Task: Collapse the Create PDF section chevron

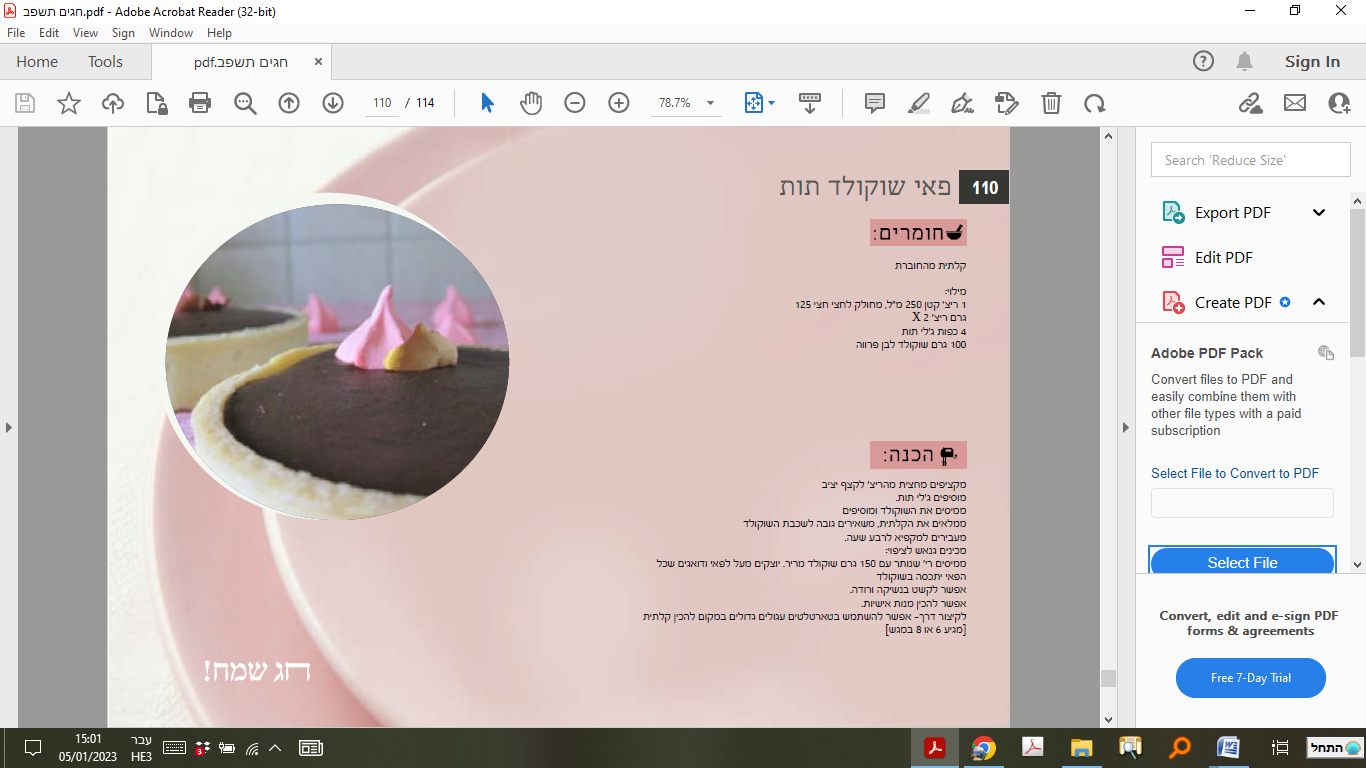Action: tap(1319, 302)
